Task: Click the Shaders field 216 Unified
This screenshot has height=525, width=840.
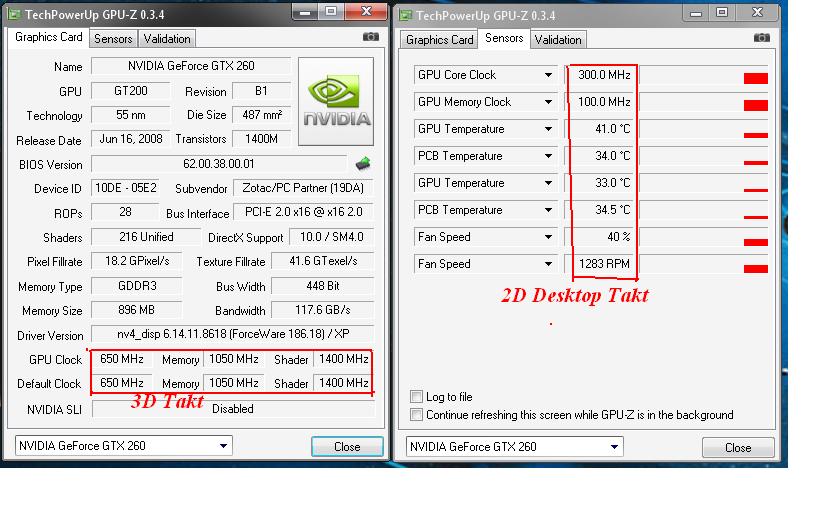Action: 146,237
